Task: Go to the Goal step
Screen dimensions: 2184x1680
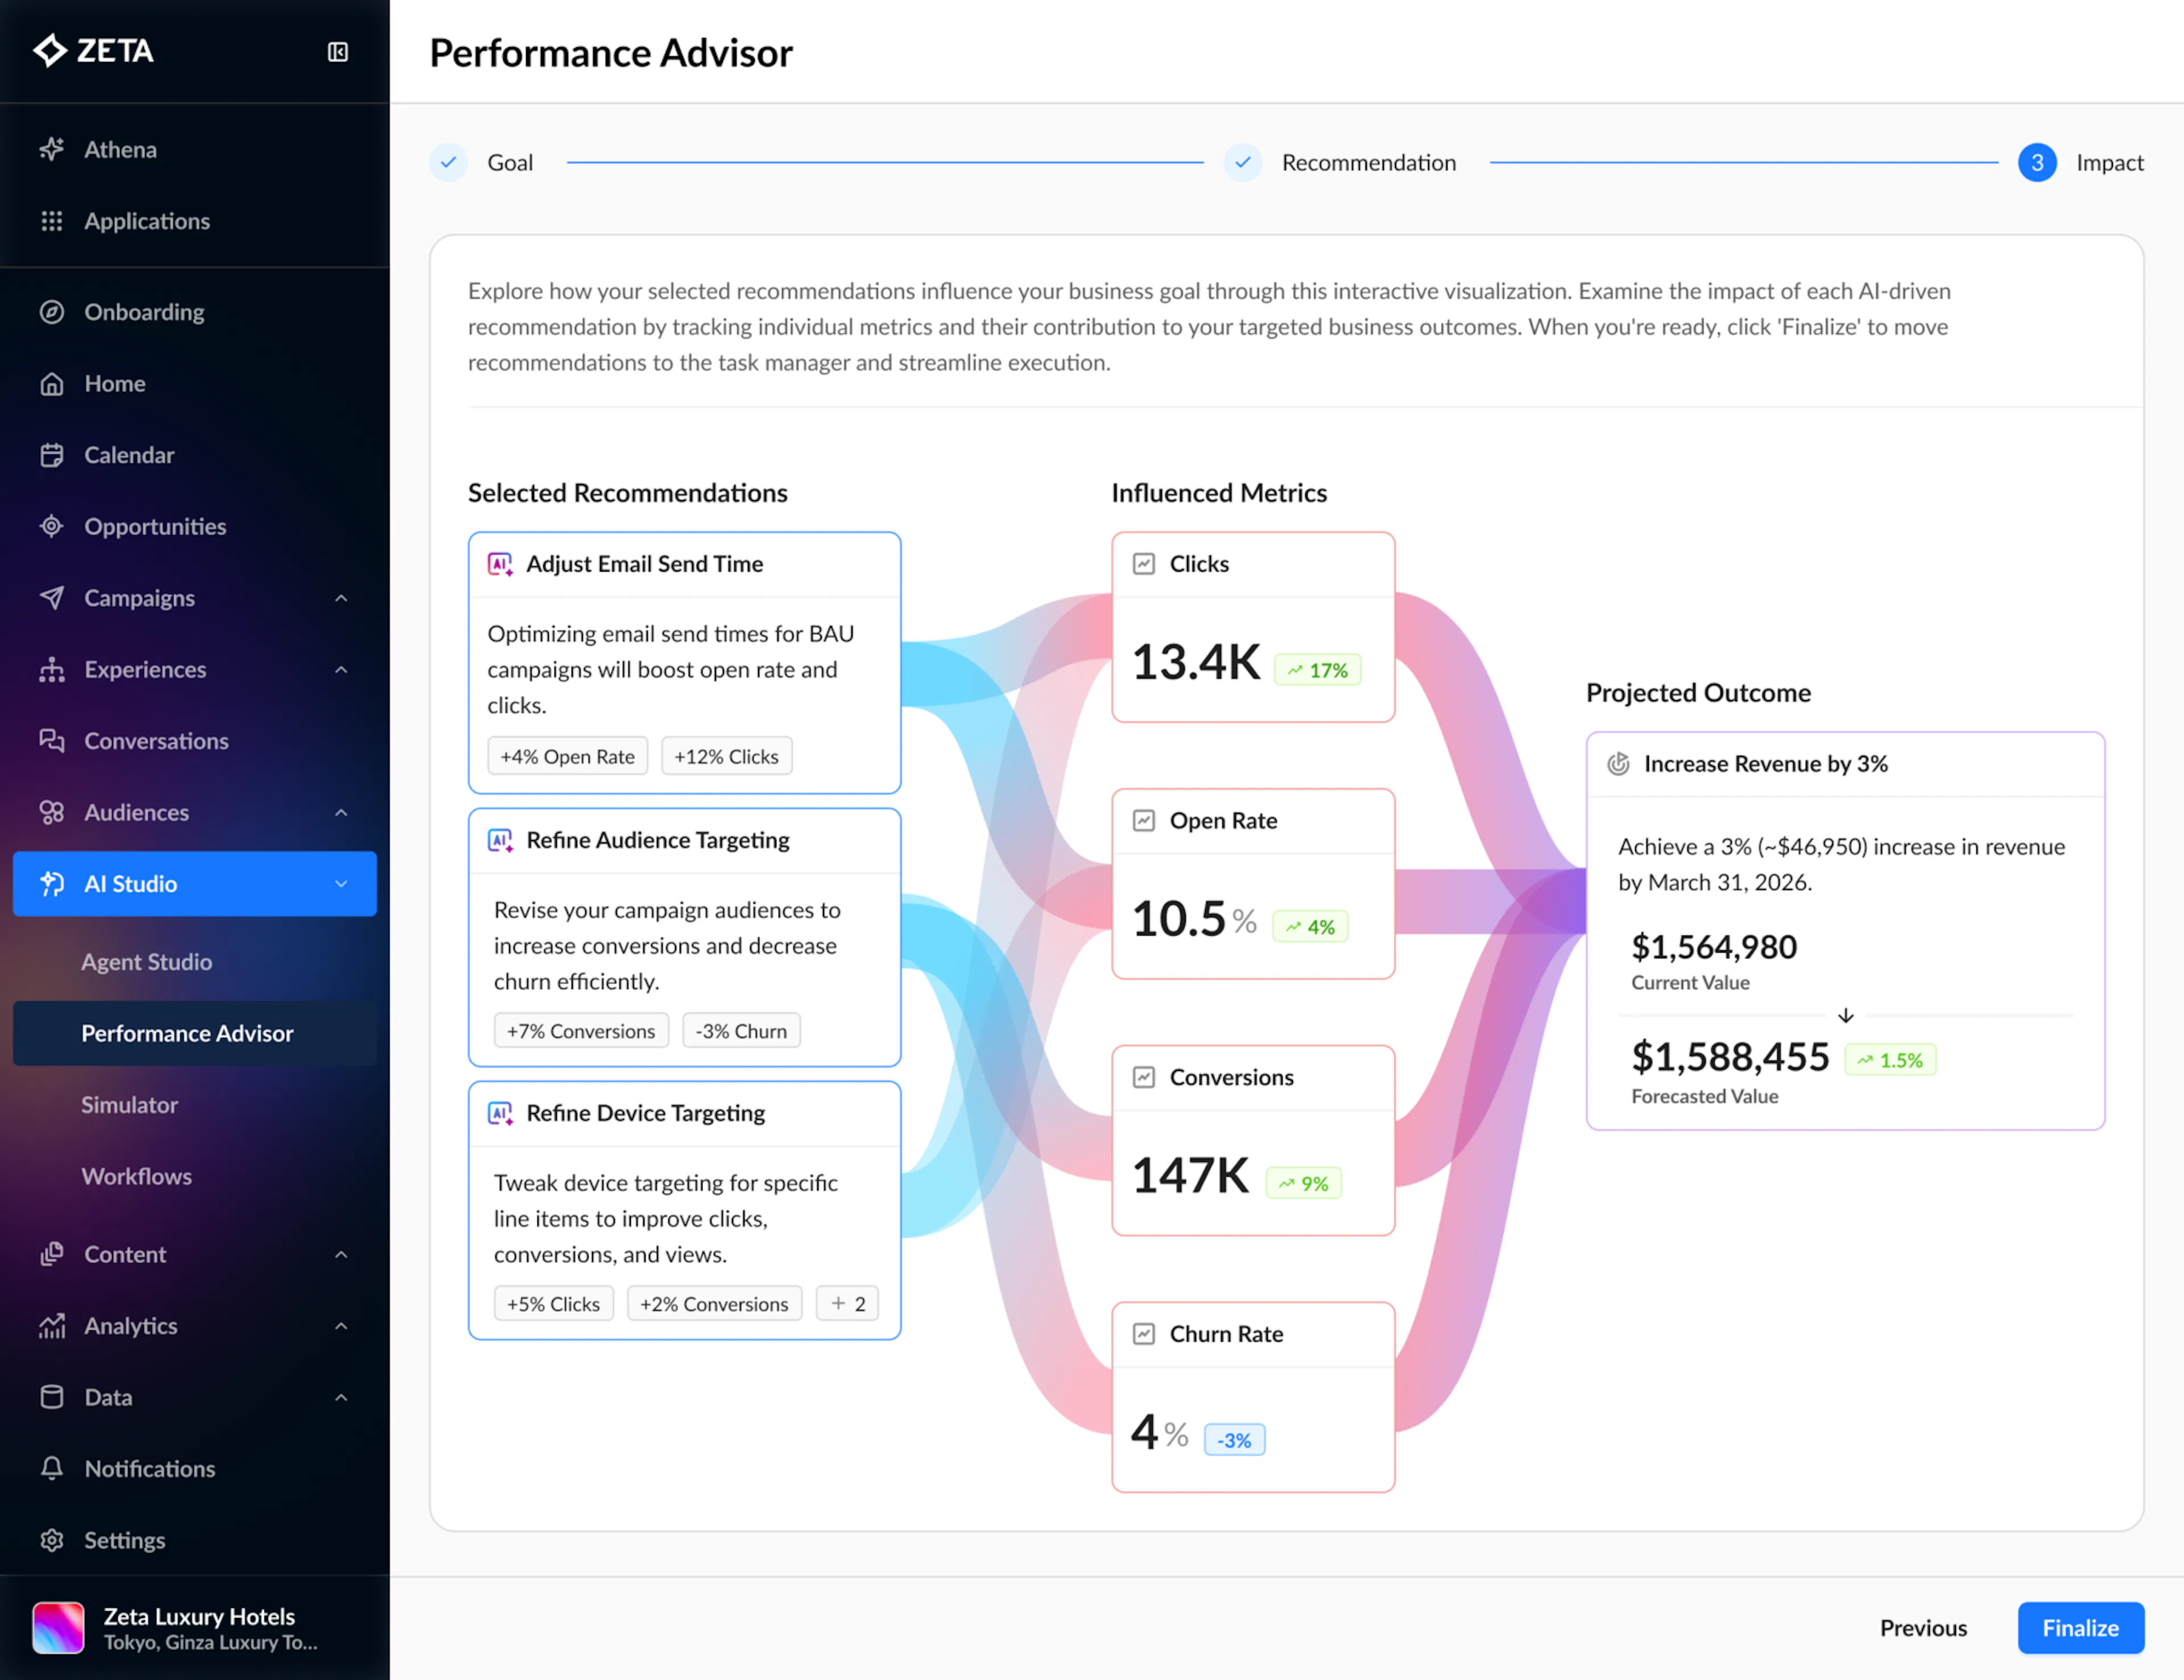Action: 482,162
